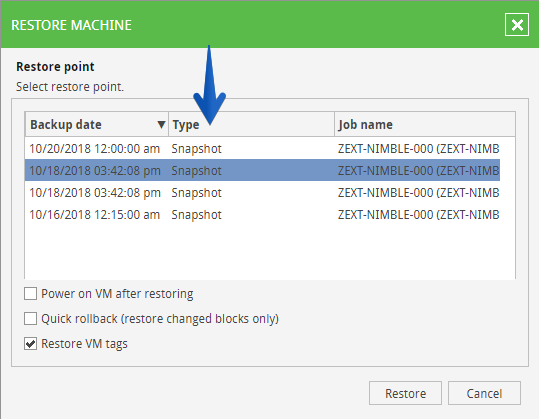
Task: Sort by the Job name column header
Action: (425, 124)
